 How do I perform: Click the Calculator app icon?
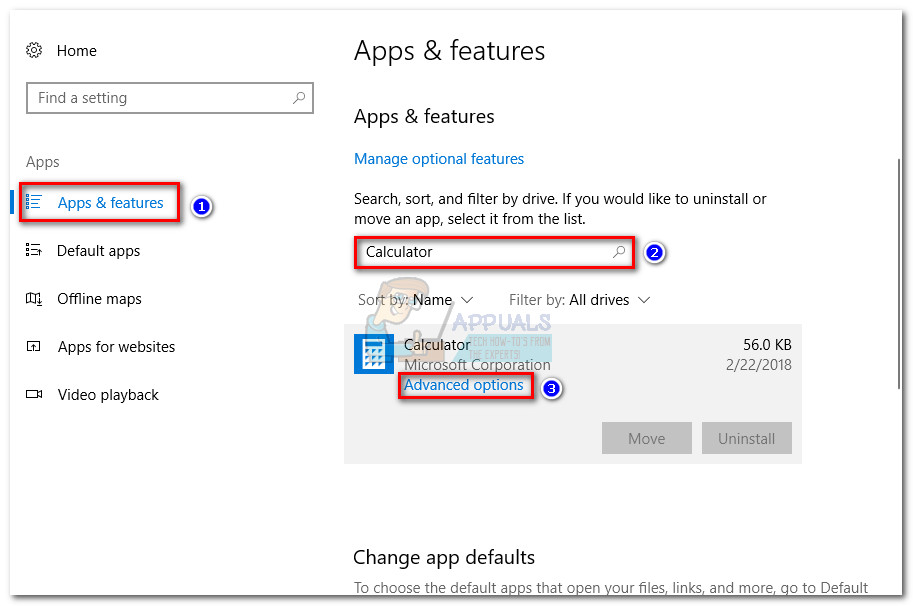click(x=374, y=354)
